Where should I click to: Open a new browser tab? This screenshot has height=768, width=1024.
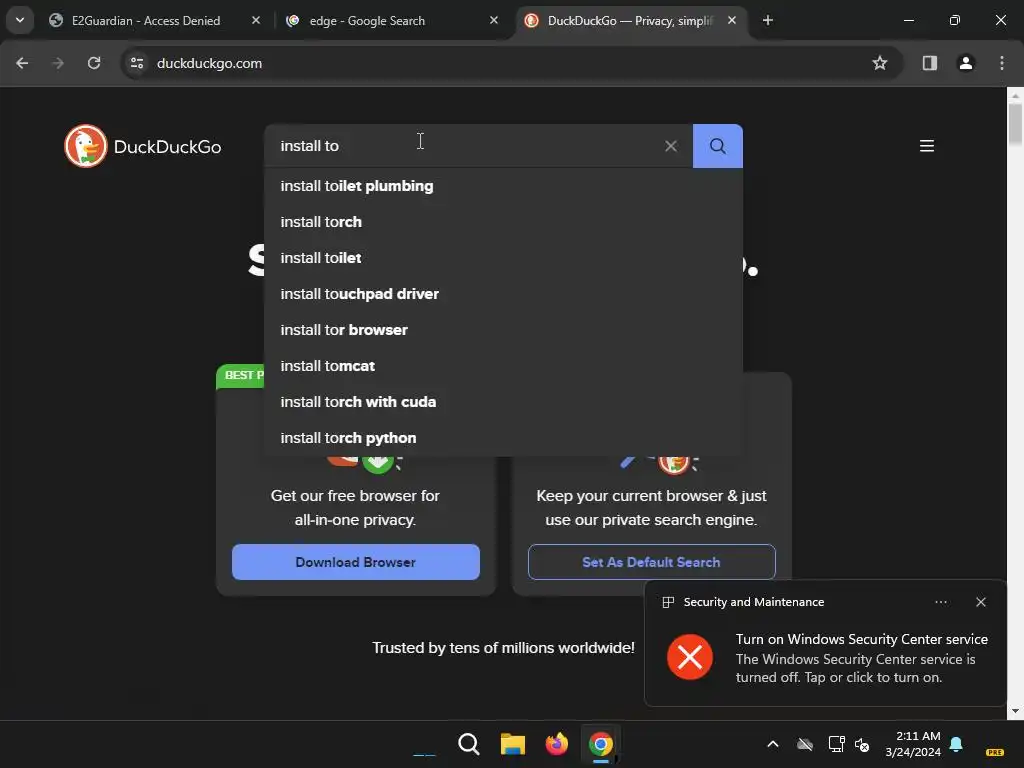[x=768, y=21]
